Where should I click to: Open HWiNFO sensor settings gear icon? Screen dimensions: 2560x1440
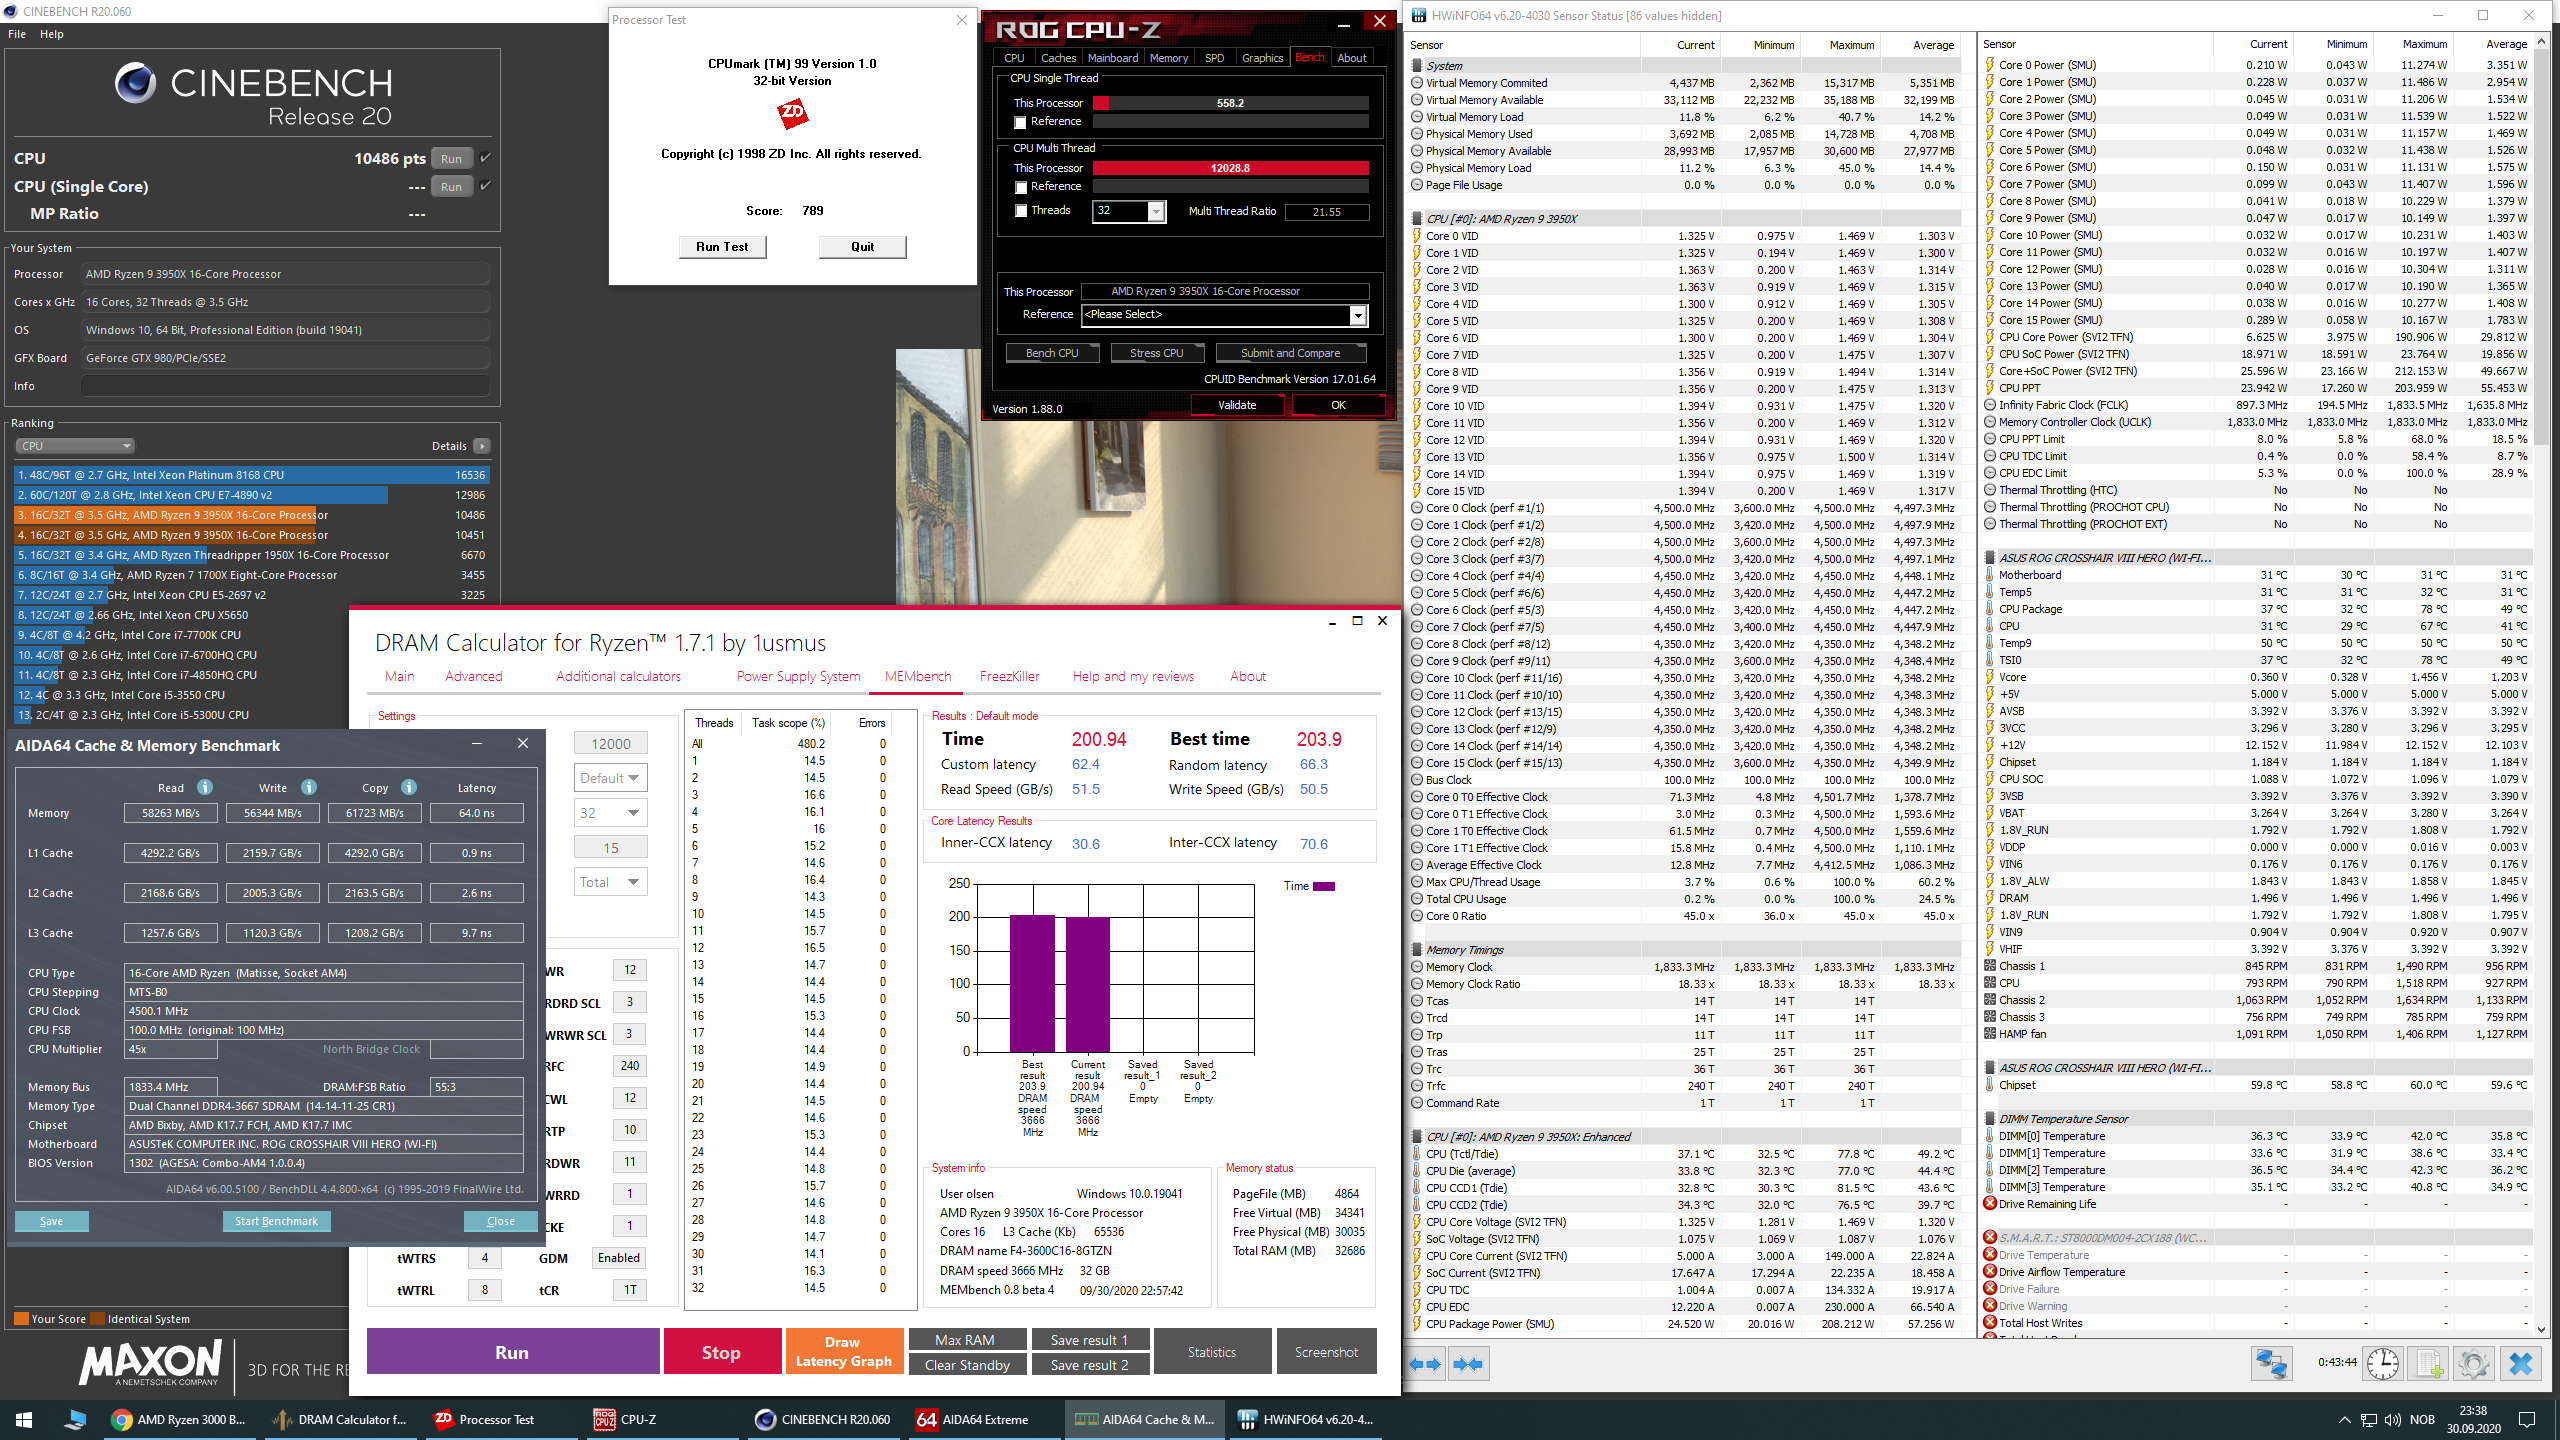point(2474,1364)
